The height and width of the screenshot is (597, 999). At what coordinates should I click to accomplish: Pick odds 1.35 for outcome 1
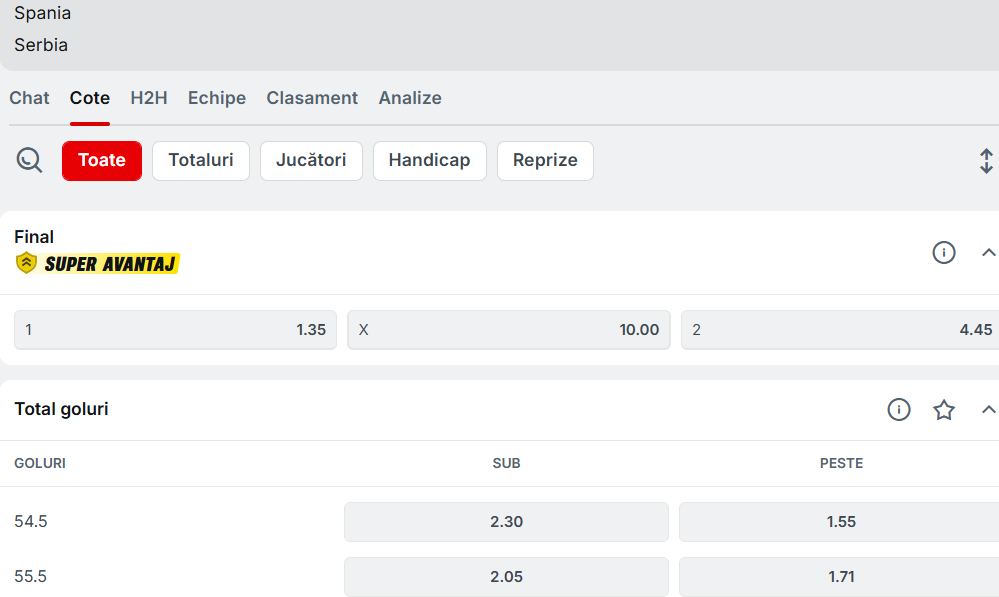175,330
